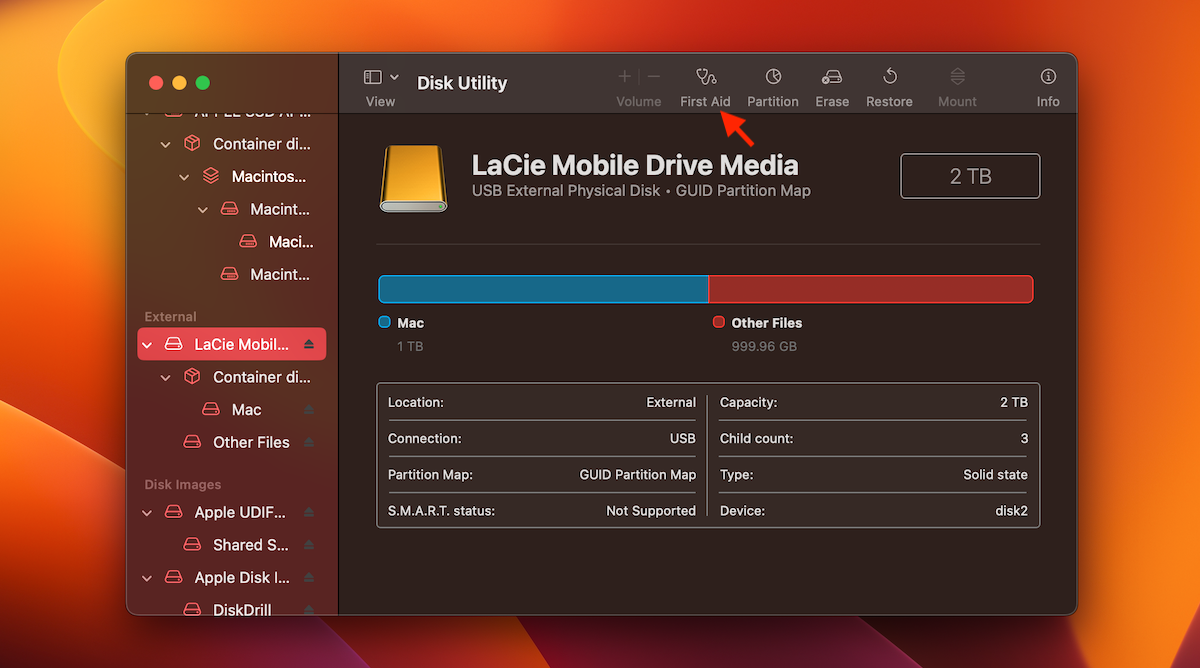This screenshot has height=668, width=1200.
Task: Click the red Other Files partition bar
Action: pyautogui.click(x=870, y=289)
